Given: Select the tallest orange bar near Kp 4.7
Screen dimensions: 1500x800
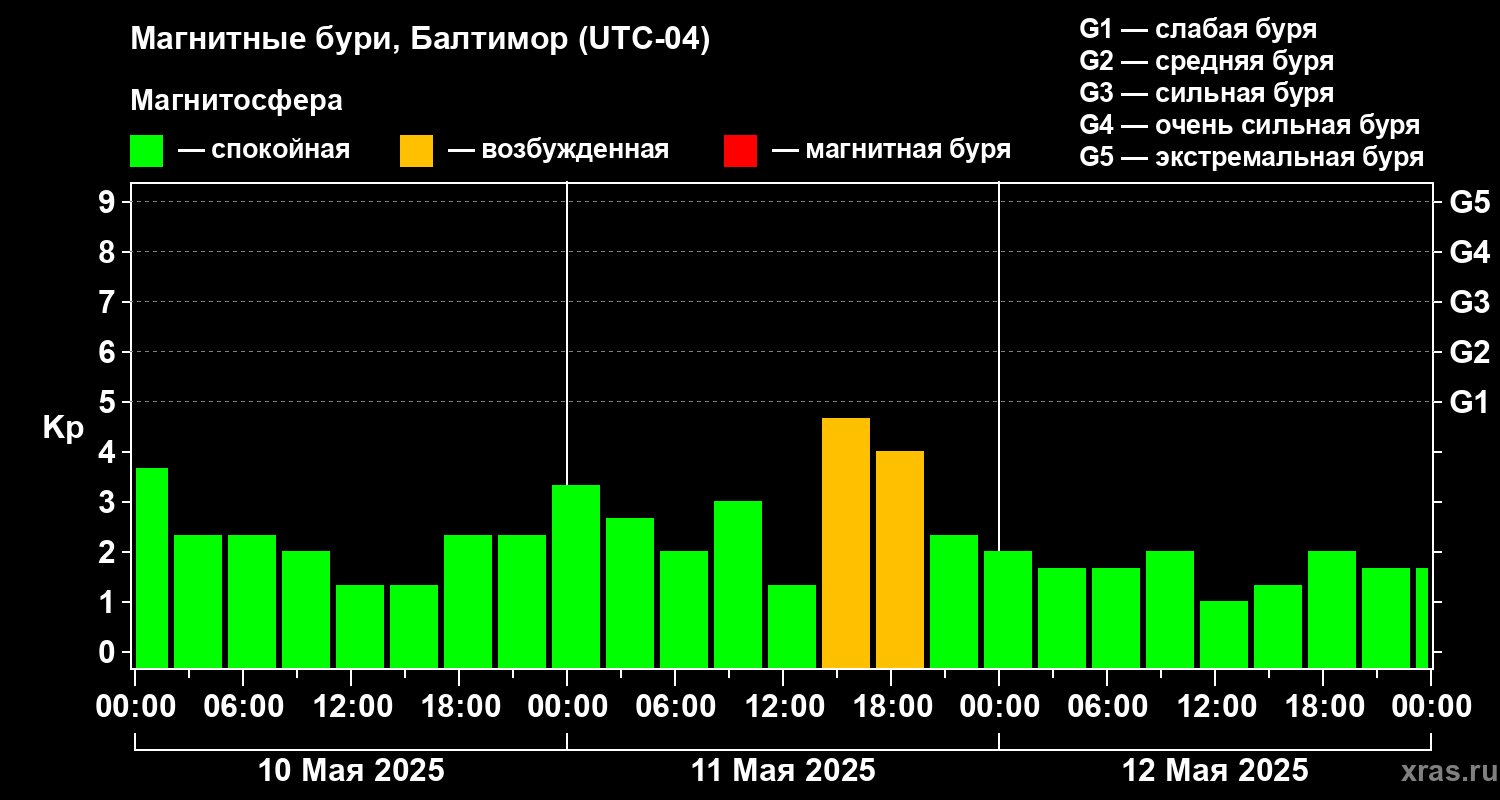Looking at the screenshot, I should pos(846,543).
